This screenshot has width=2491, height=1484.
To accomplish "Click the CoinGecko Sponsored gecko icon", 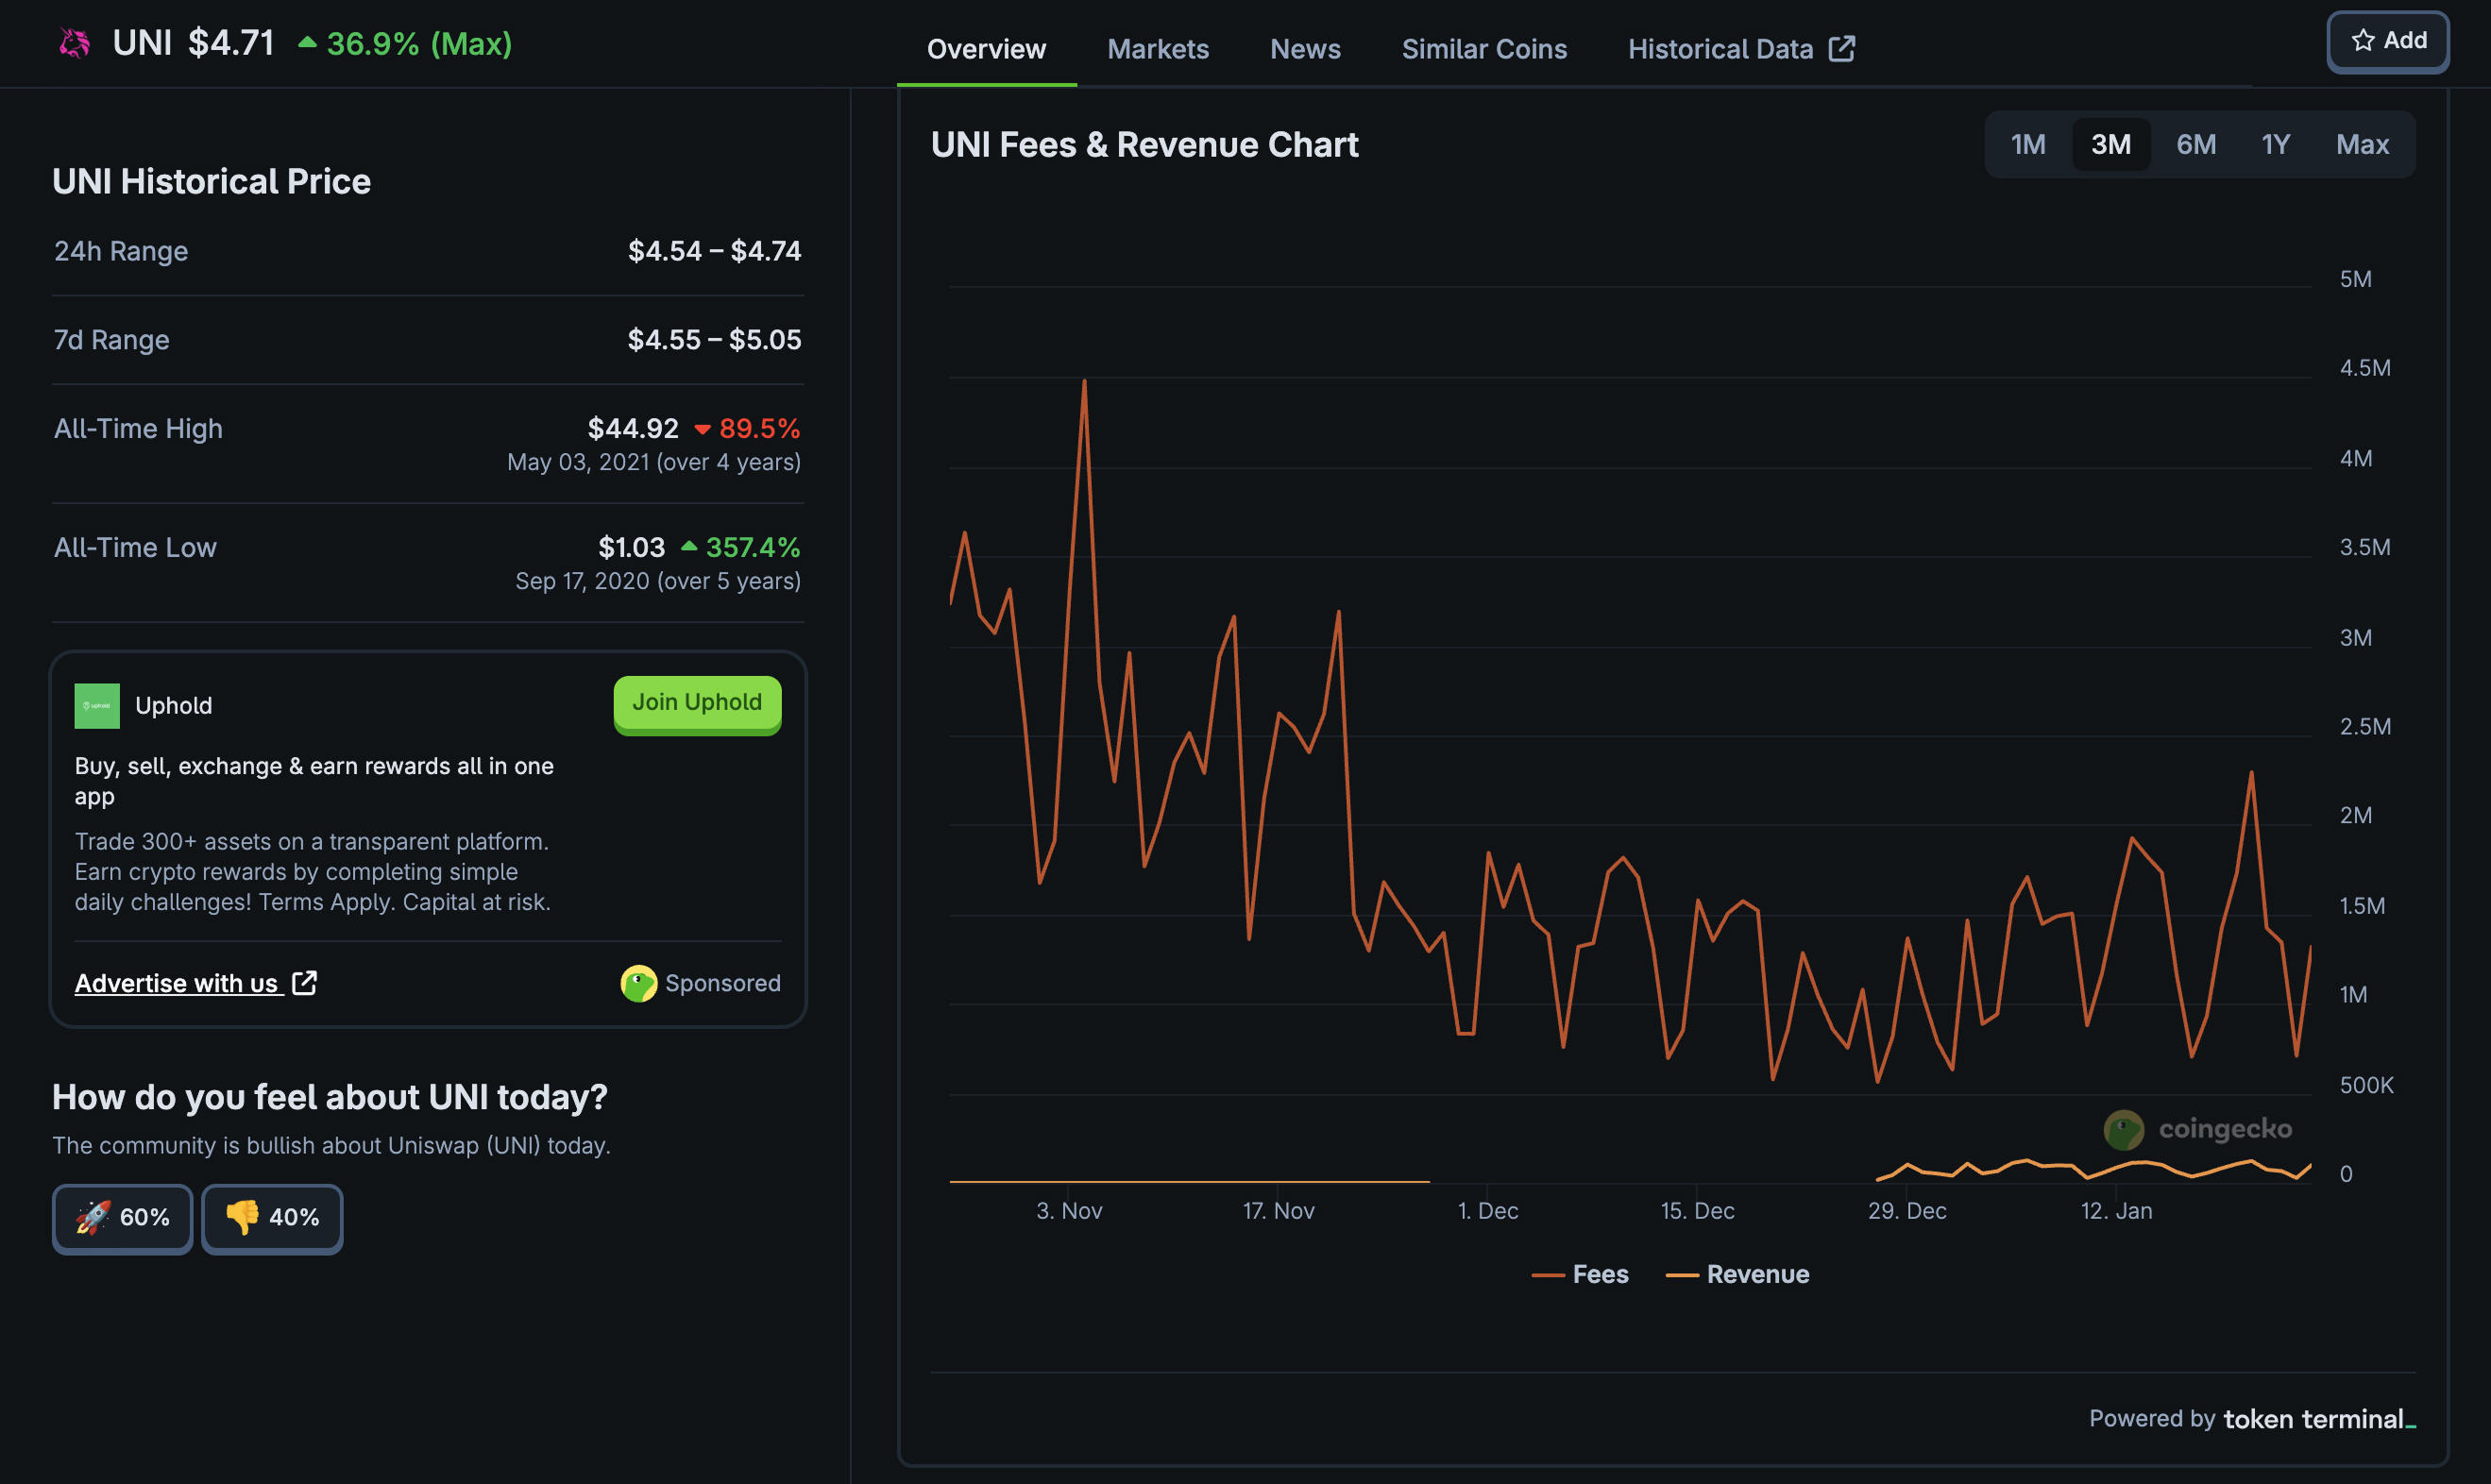I will (638, 983).
